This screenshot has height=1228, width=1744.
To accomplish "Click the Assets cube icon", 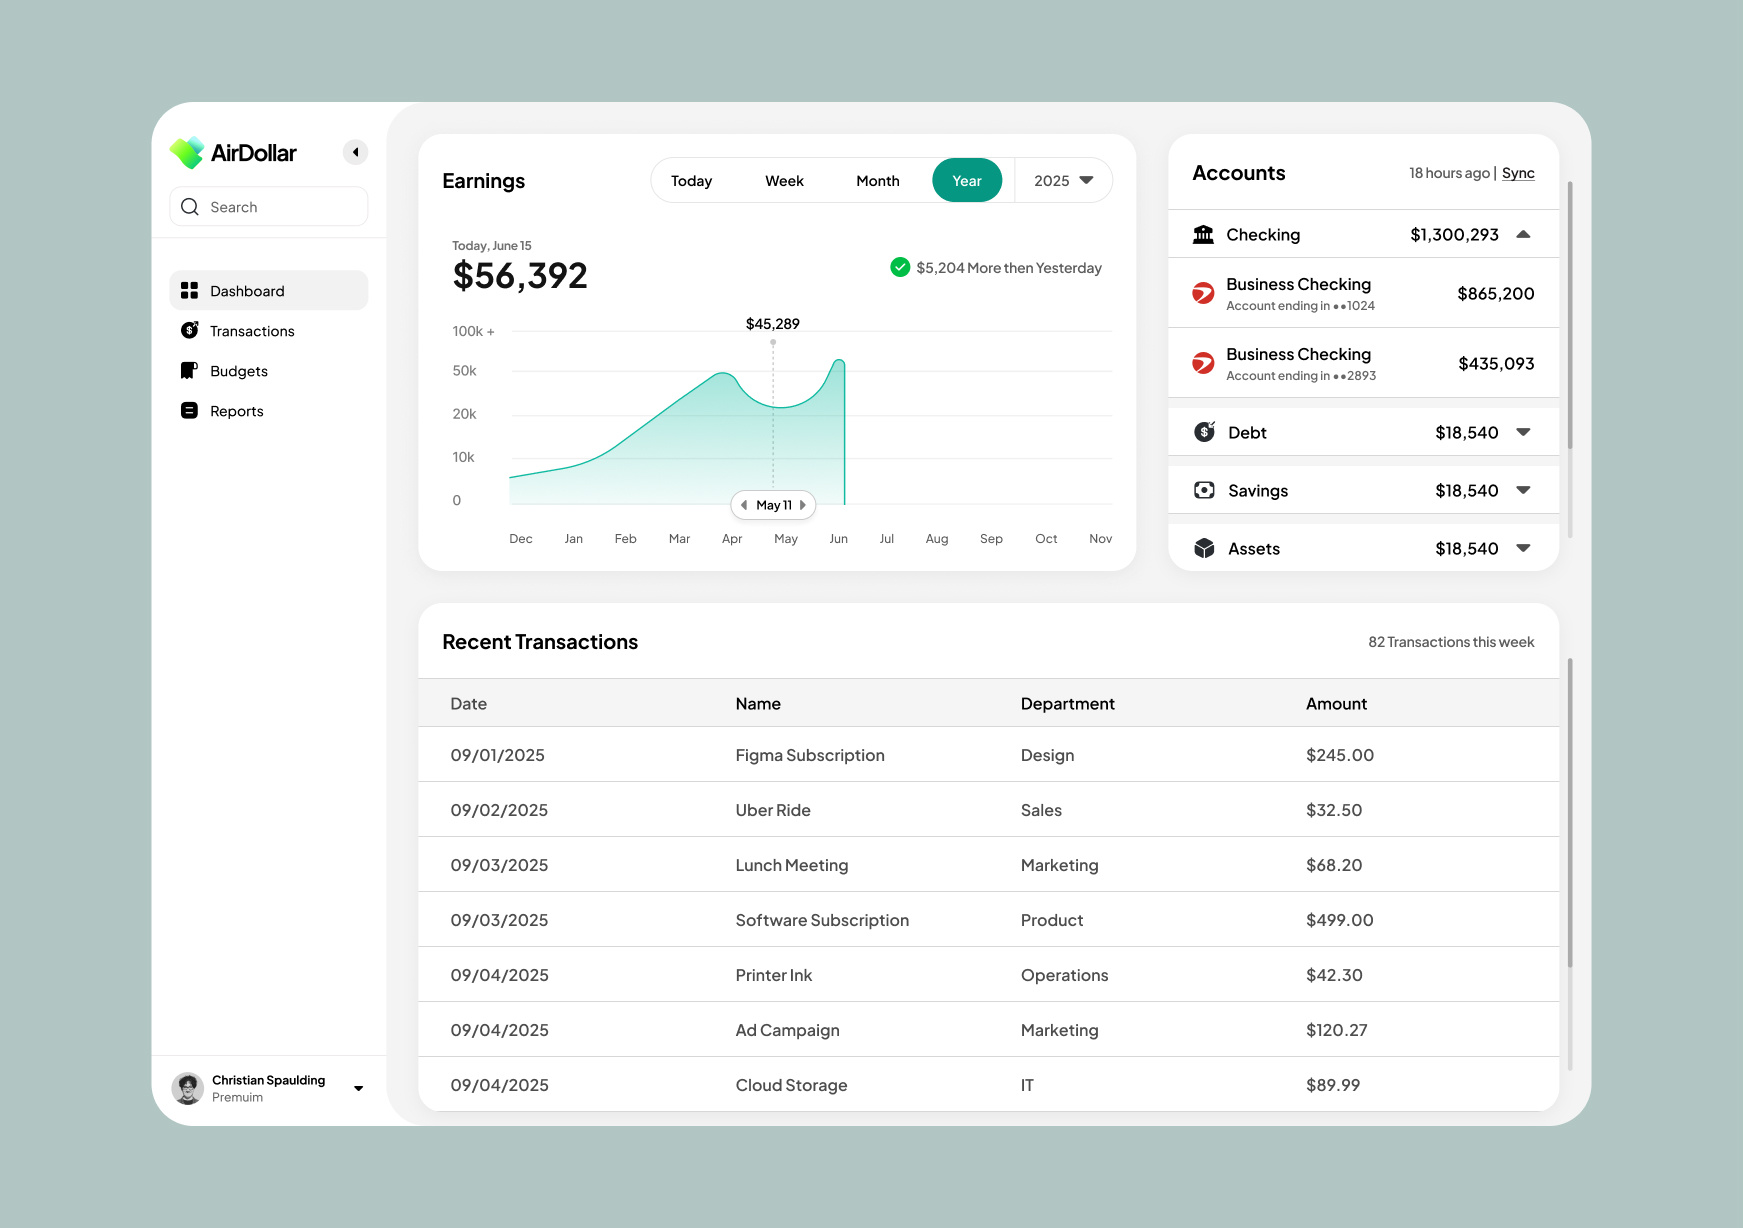I will pyautogui.click(x=1203, y=547).
